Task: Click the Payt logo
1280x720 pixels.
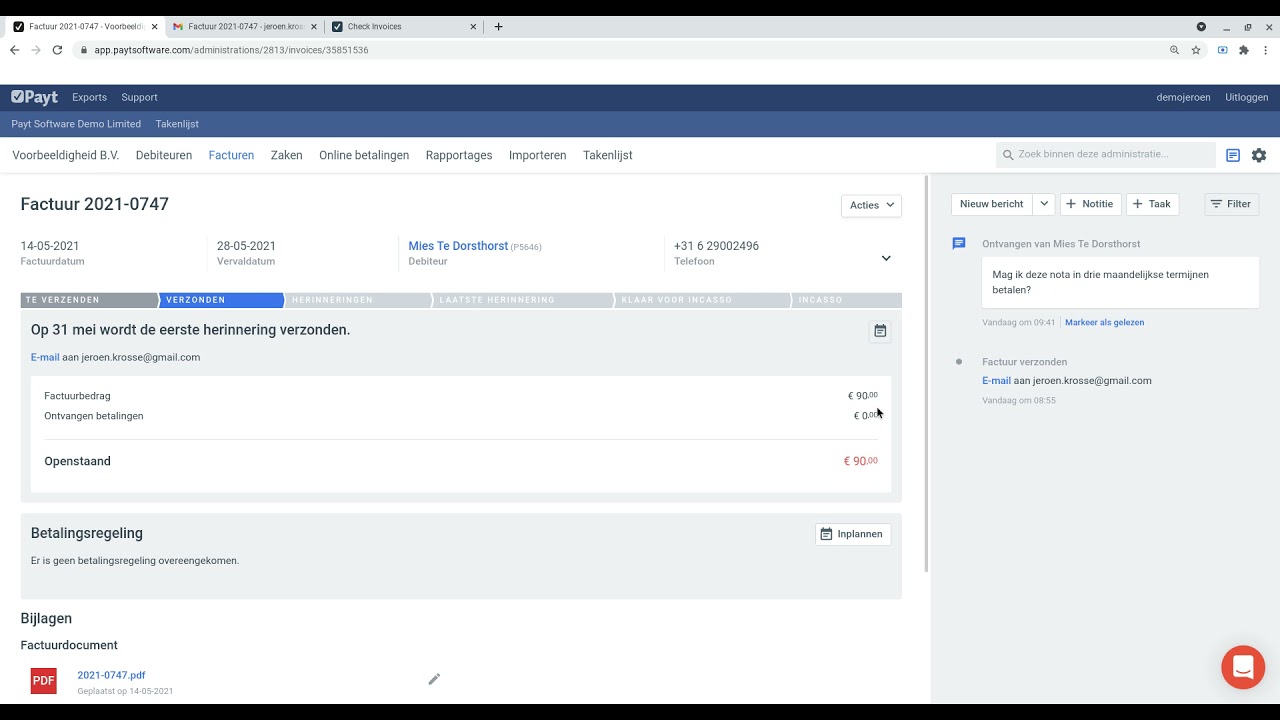Action: coord(34,97)
